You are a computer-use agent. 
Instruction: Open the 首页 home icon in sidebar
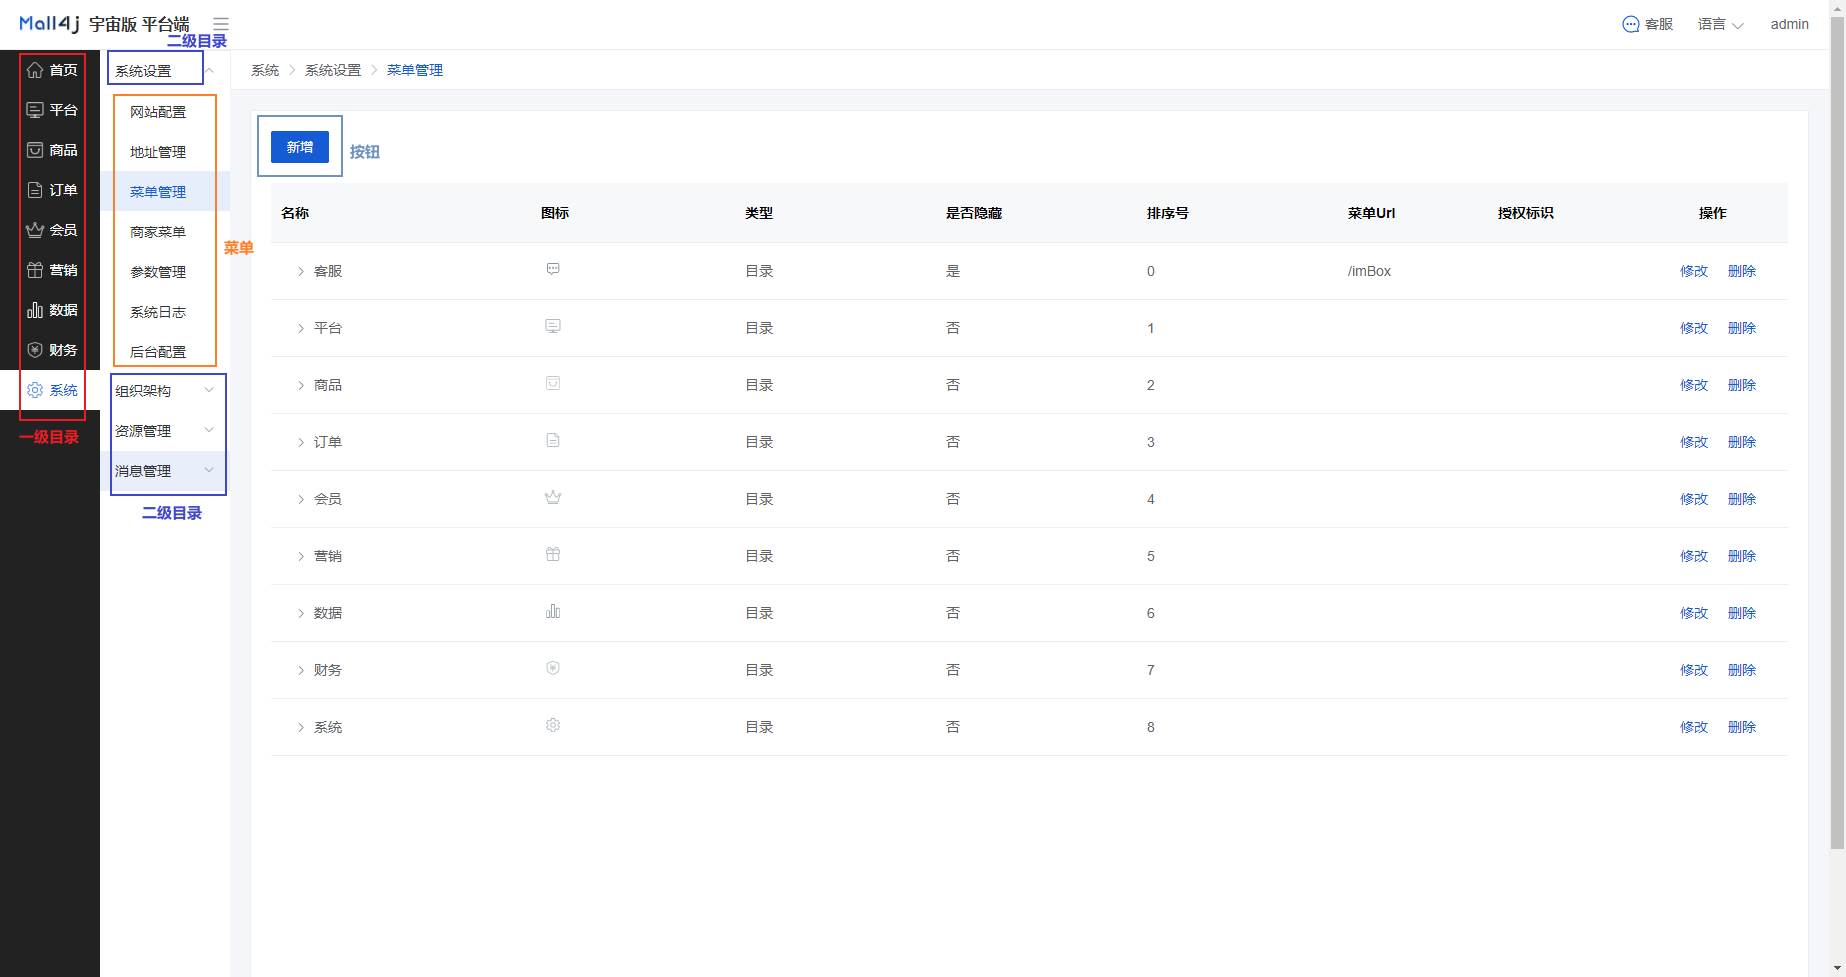(x=35, y=70)
